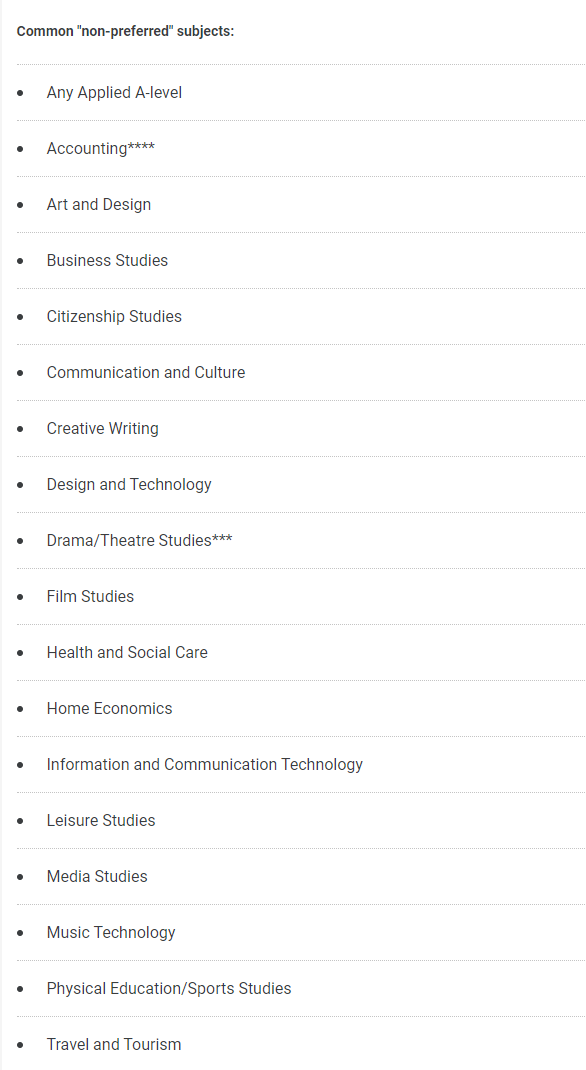Select Health and Social Care
Image resolution: width=586 pixels, height=1070 pixels.
click(x=127, y=652)
